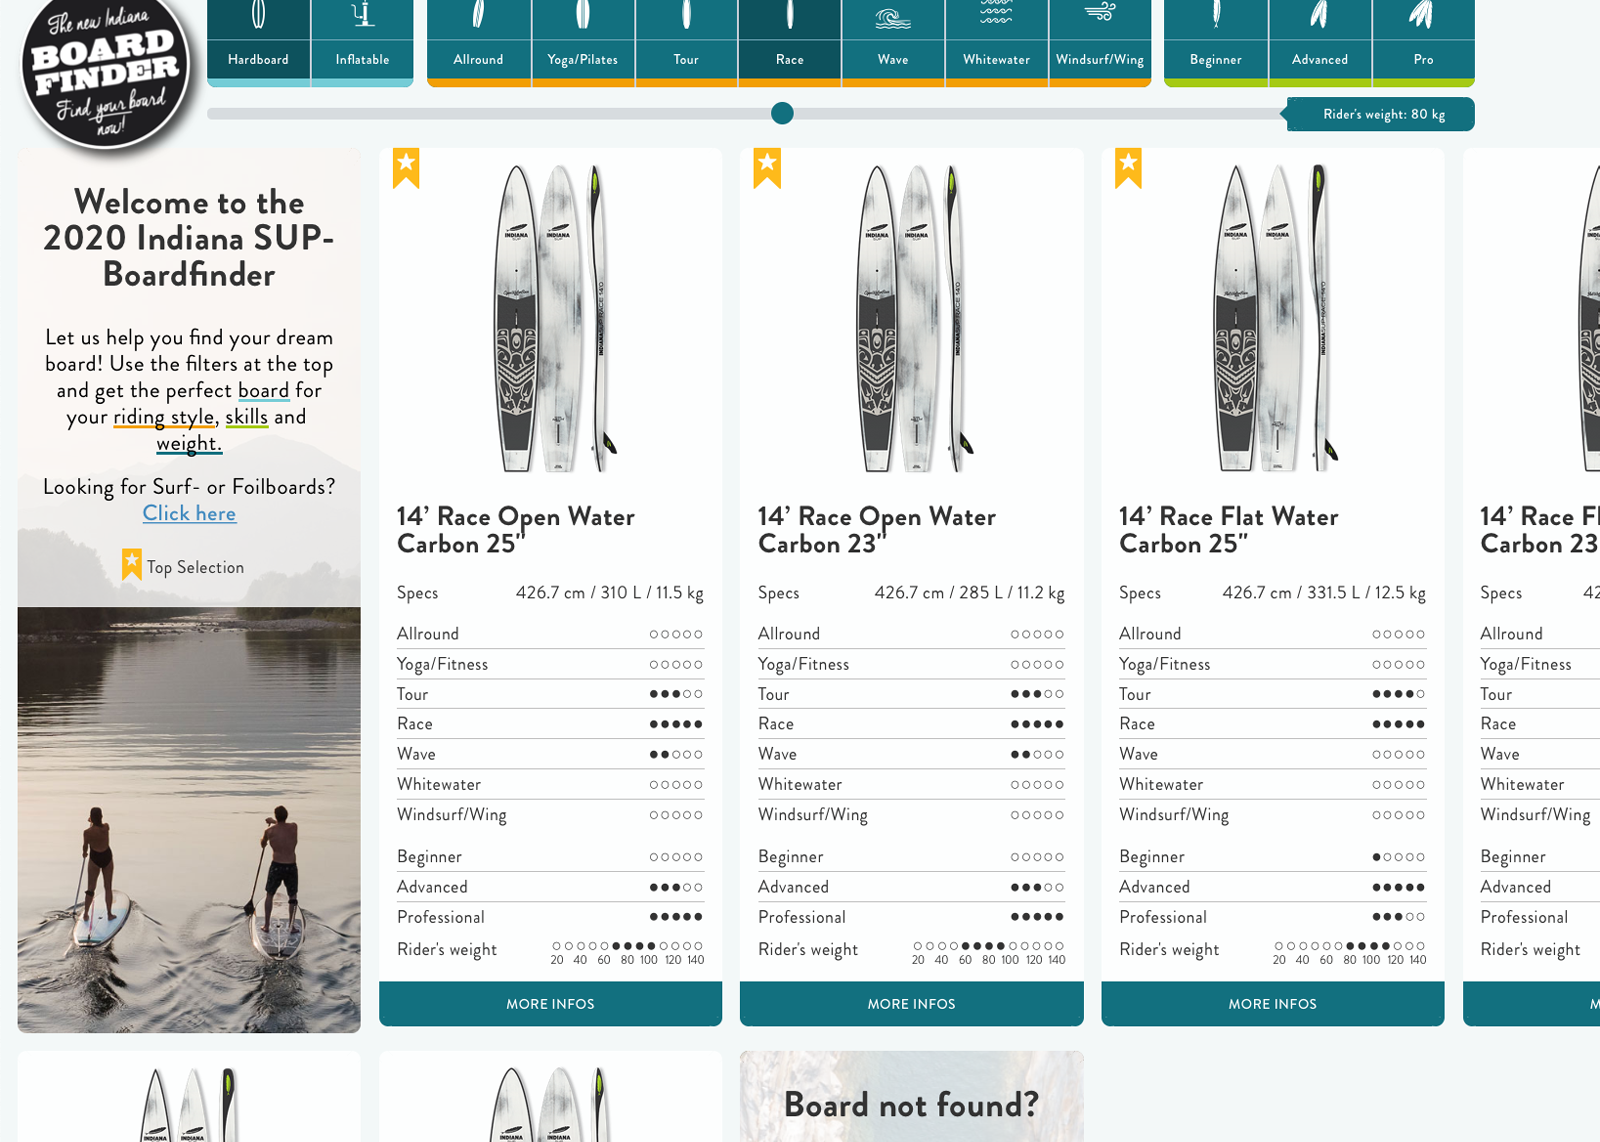Click the rider's weight slider handle
1600x1142 pixels.
[783, 113]
